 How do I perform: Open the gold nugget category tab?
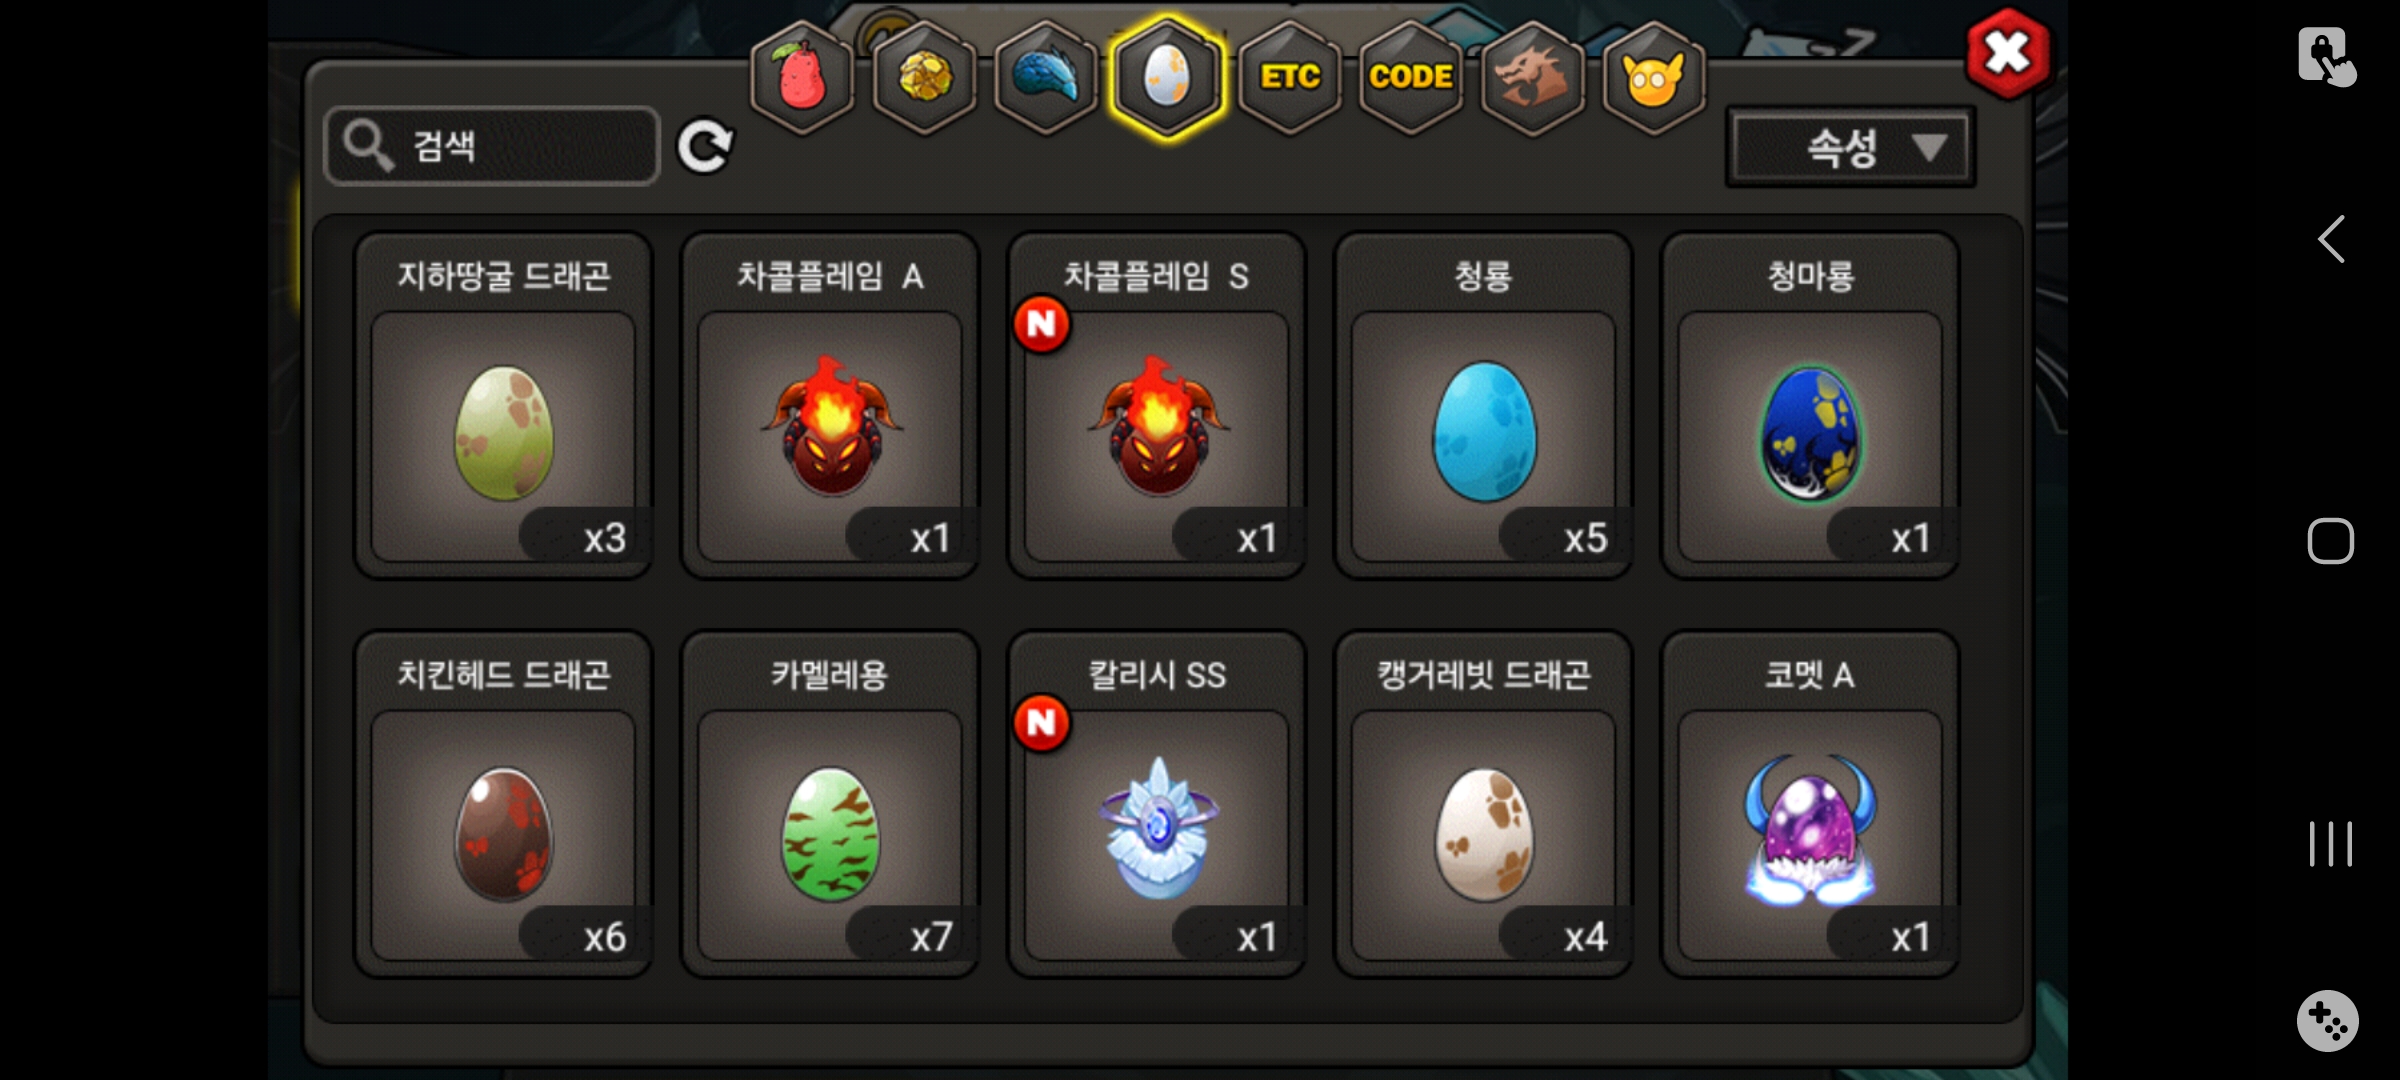[x=925, y=78]
